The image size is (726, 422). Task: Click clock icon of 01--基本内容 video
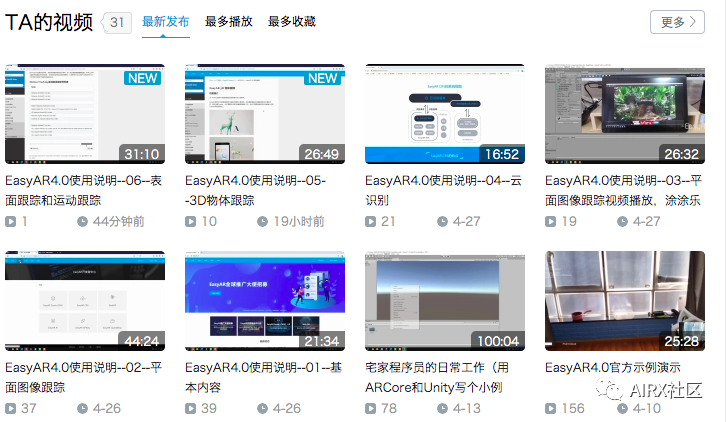(263, 409)
